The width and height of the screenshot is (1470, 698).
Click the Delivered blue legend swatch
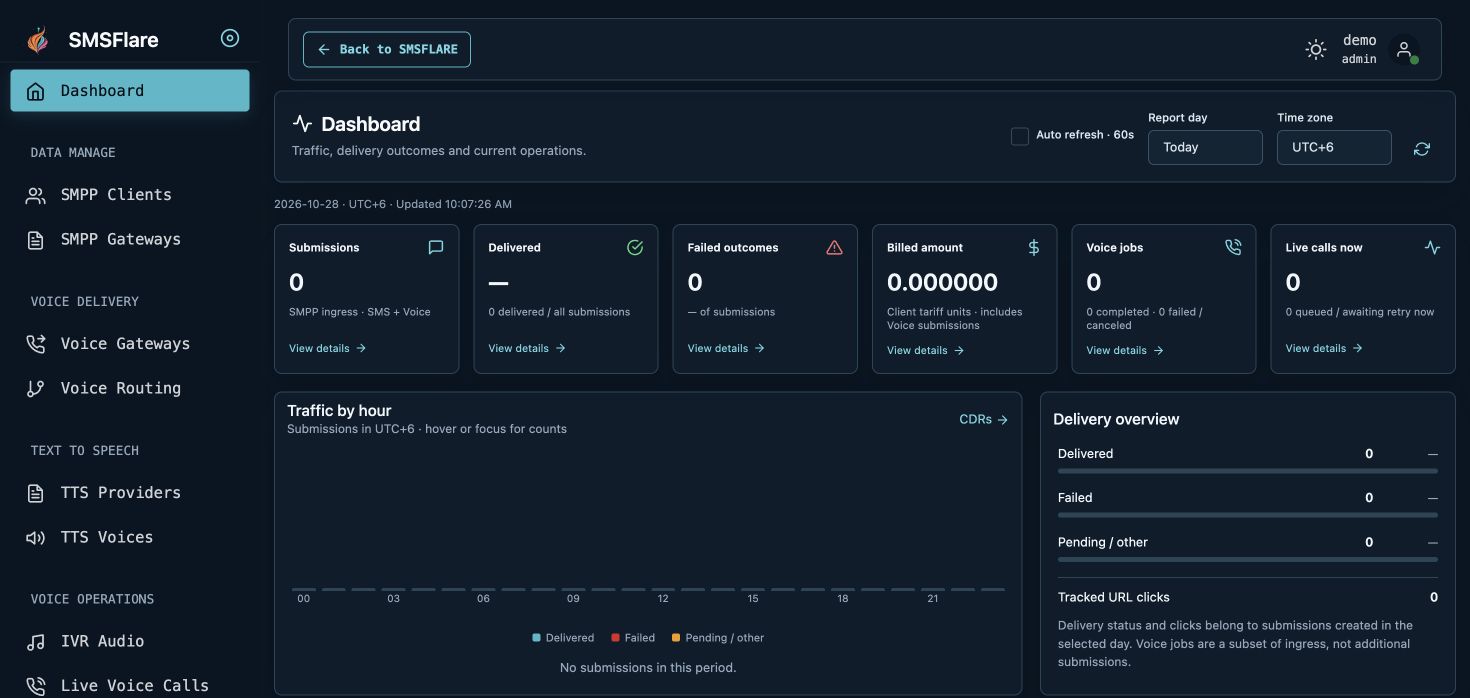click(x=537, y=638)
